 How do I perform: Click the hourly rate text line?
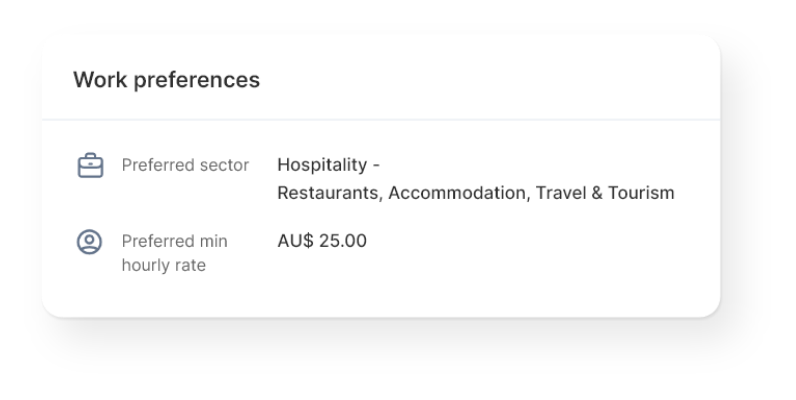(x=164, y=265)
